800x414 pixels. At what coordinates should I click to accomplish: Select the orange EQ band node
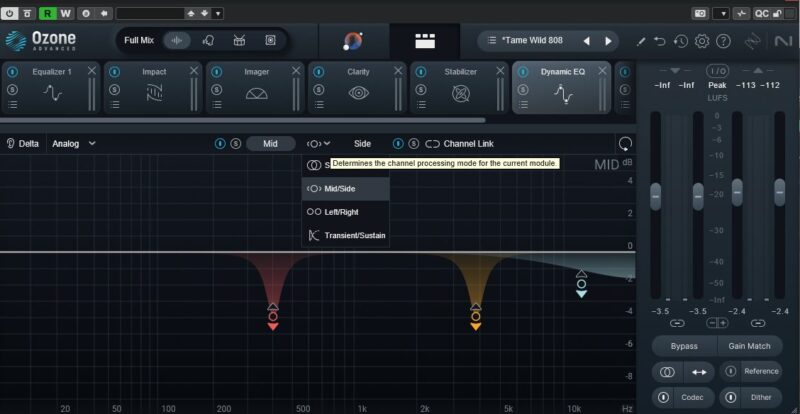pos(476,316)
